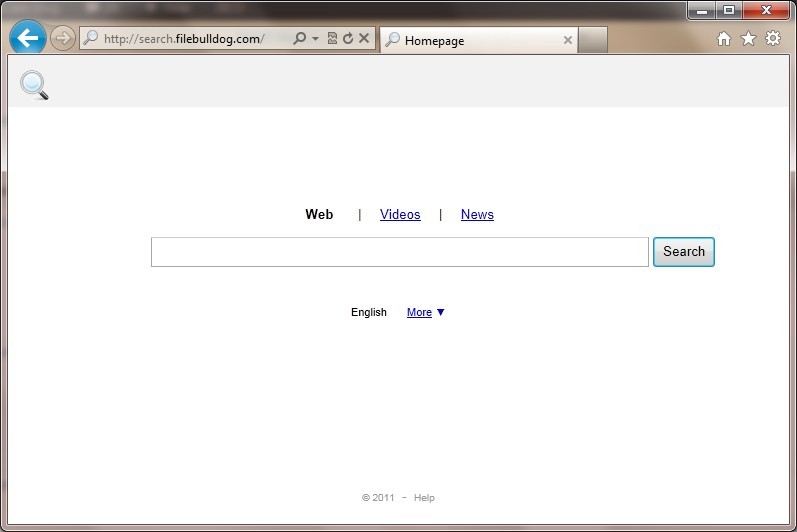
Task: Close the browser window
Action: [x=766, y=11]
